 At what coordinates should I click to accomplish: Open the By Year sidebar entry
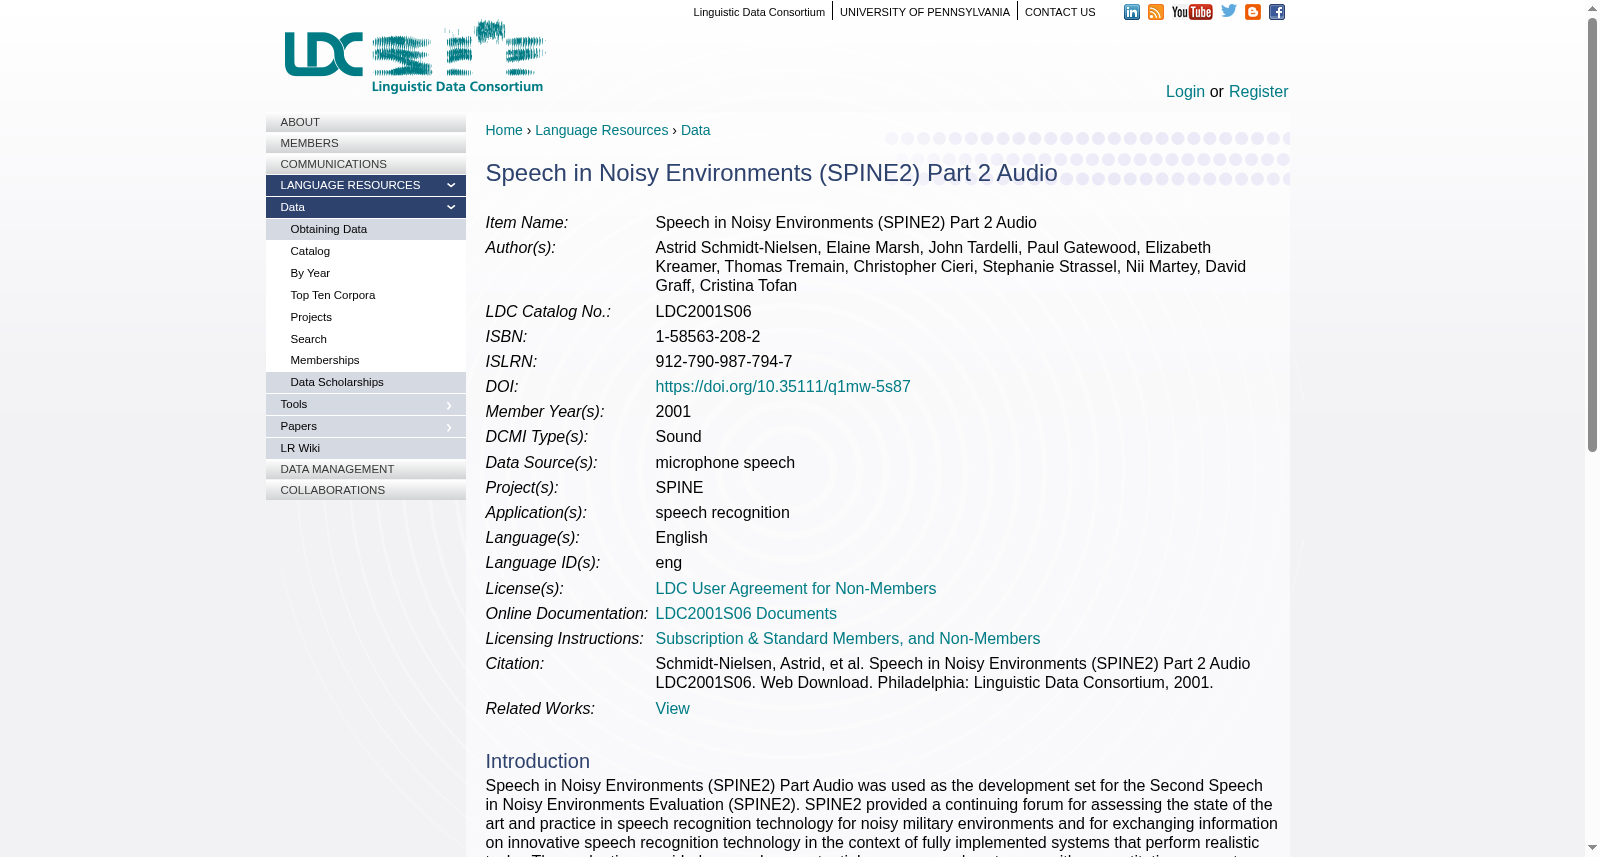(366, 273)
